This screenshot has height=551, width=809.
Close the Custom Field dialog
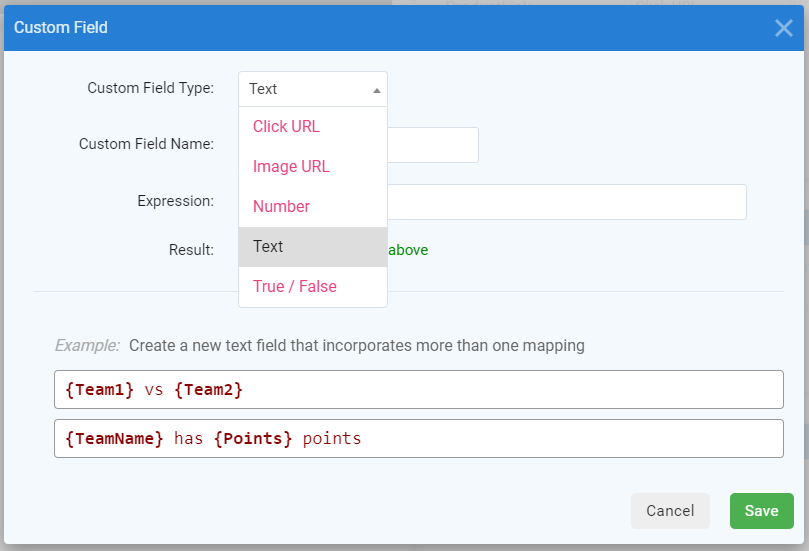click(783, 28)
